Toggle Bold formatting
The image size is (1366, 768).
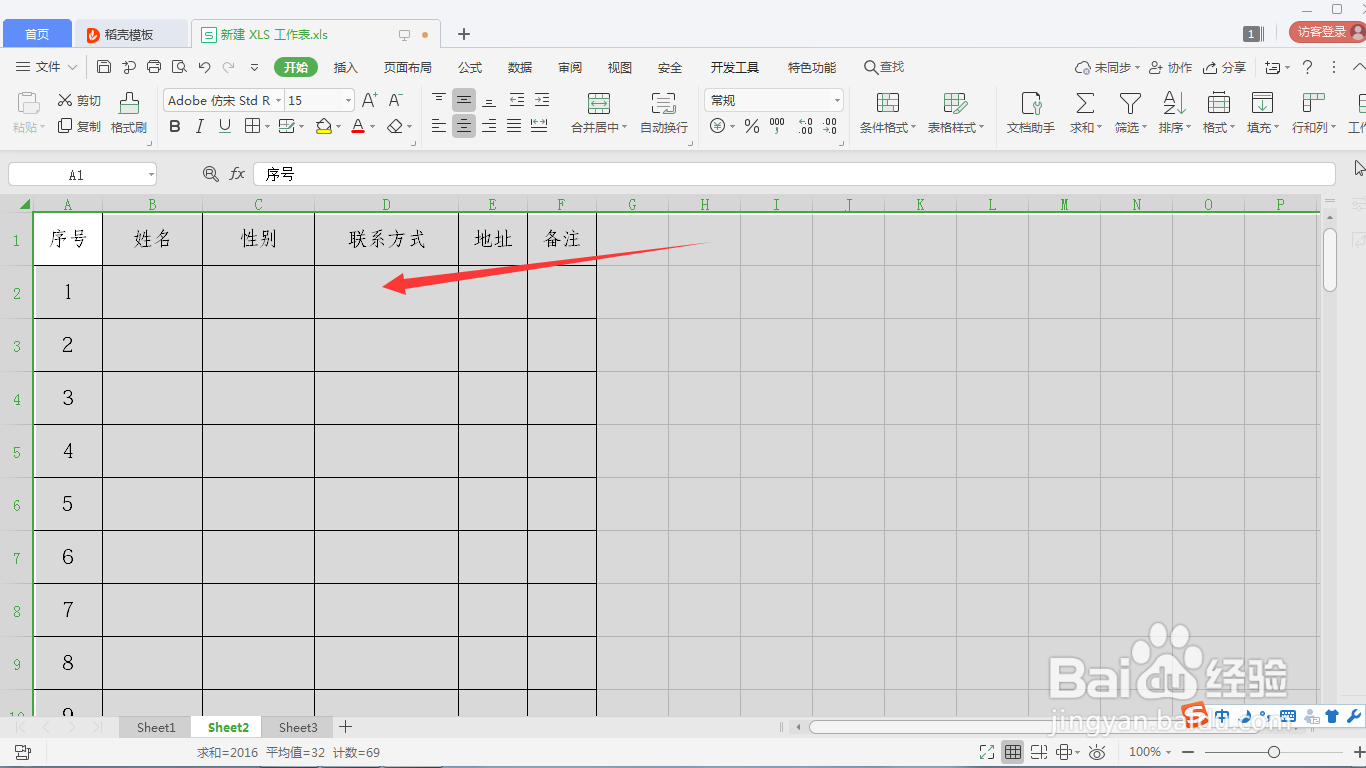point(175,126)
